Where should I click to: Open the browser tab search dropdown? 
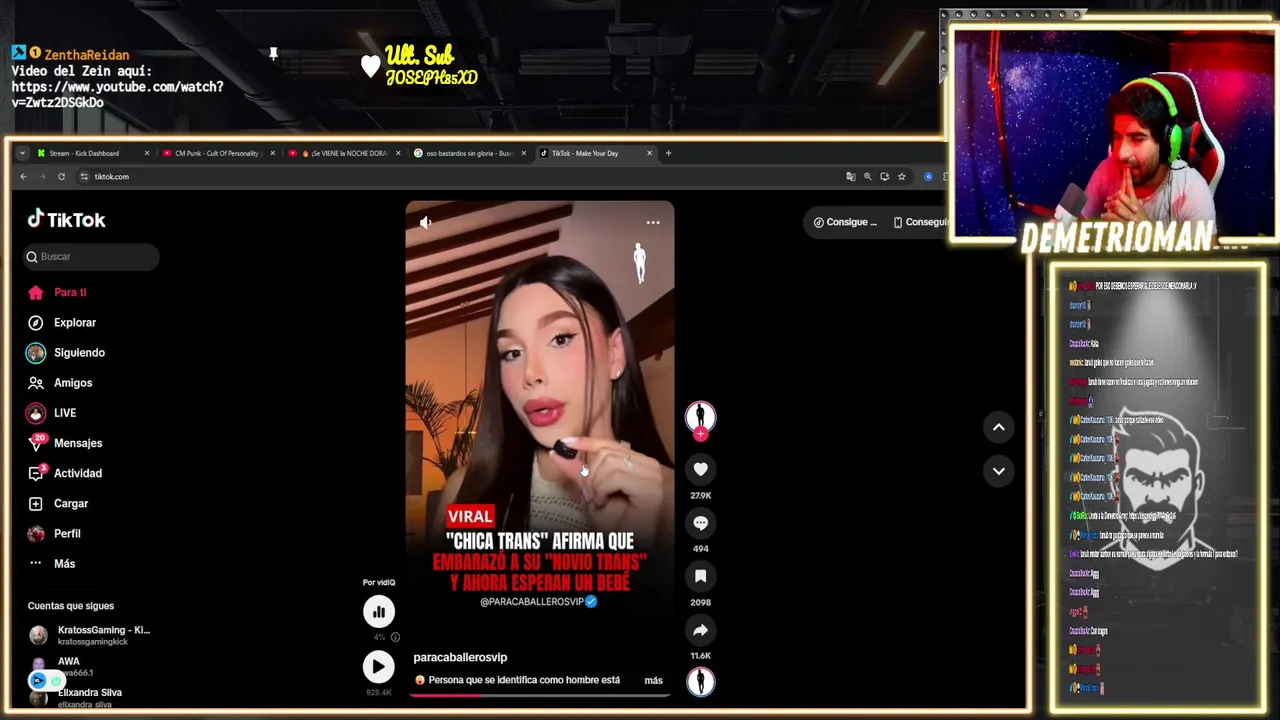tap(21, 153)
